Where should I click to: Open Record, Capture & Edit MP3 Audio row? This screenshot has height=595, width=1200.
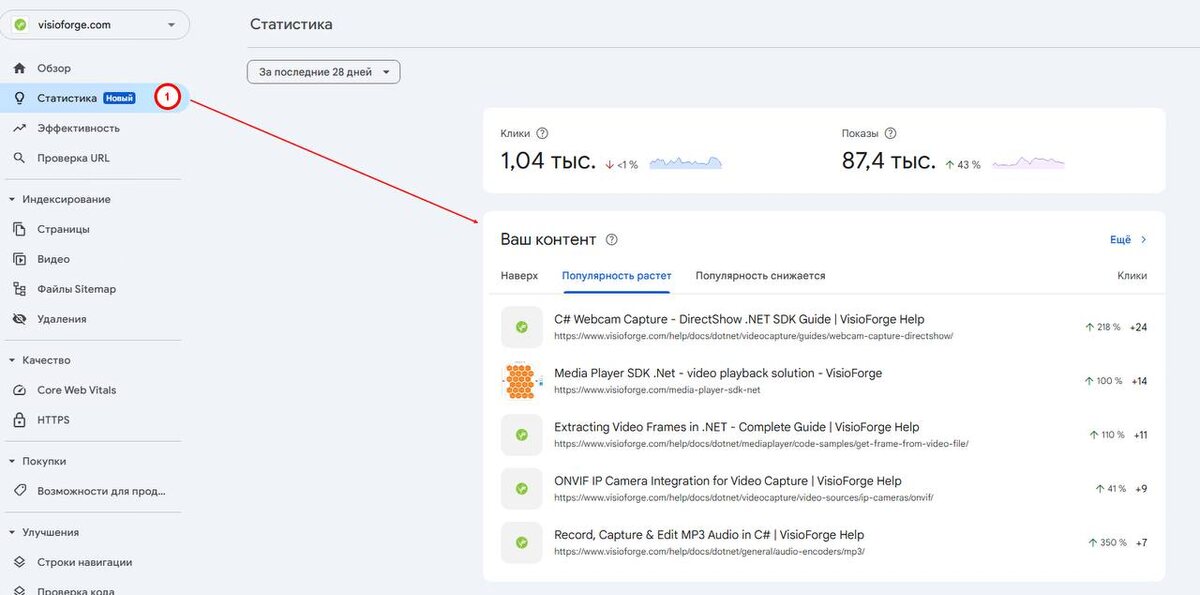[x=824, y=542]
